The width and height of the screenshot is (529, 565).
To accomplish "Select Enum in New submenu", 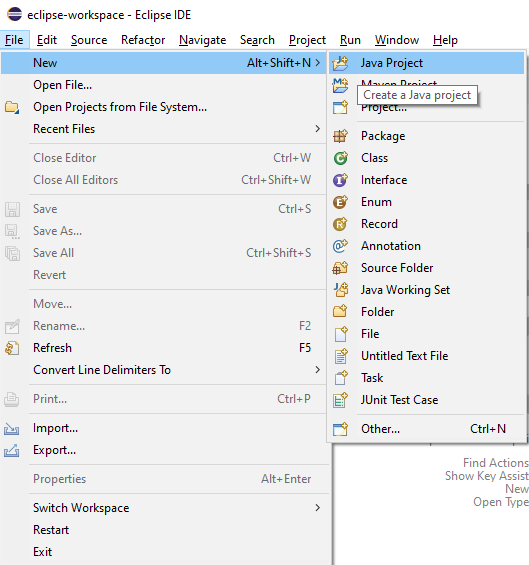I will (x=427, y=202).
